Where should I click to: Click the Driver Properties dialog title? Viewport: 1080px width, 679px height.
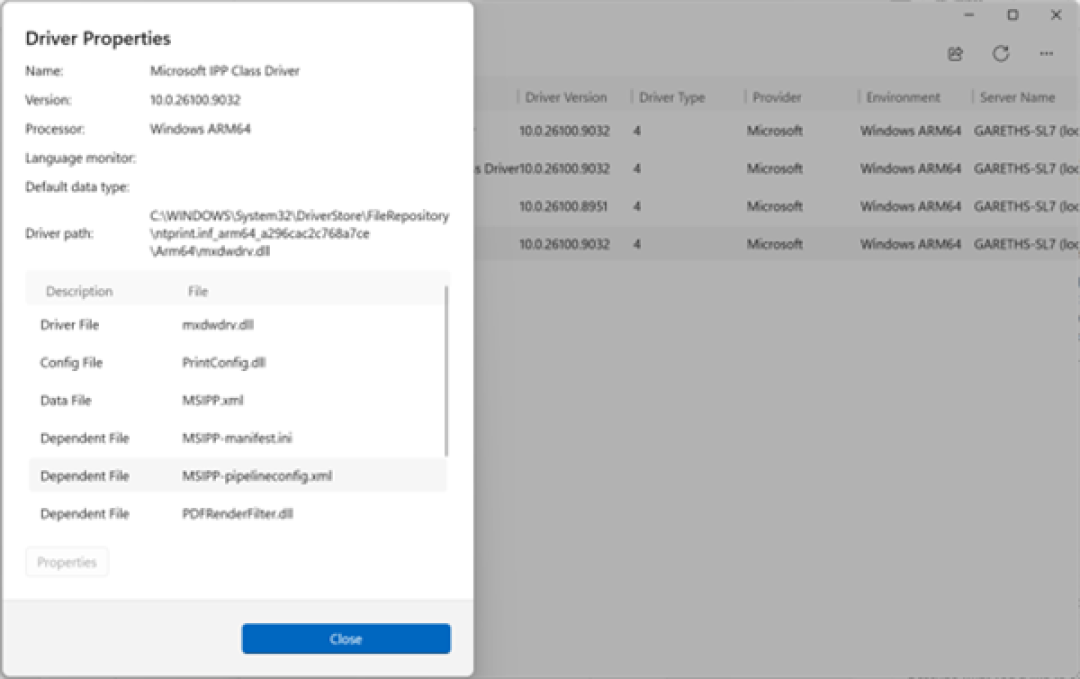pos(98,39)
